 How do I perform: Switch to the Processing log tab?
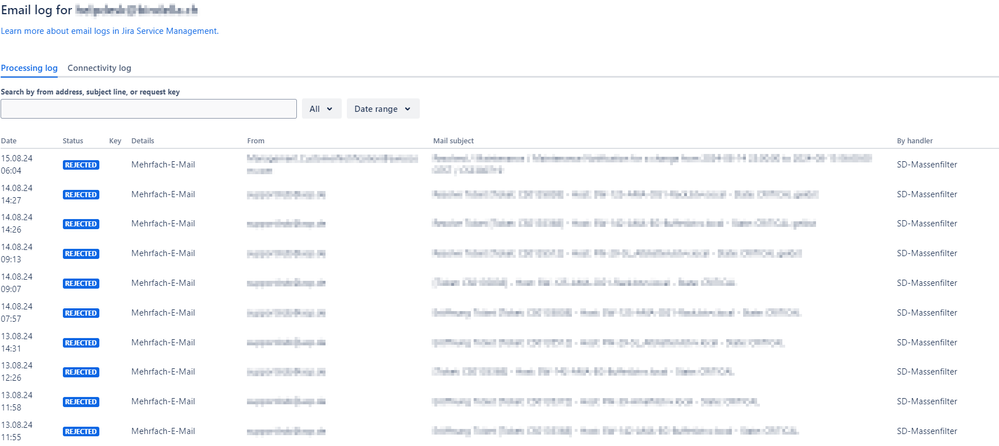pos(29,68)
